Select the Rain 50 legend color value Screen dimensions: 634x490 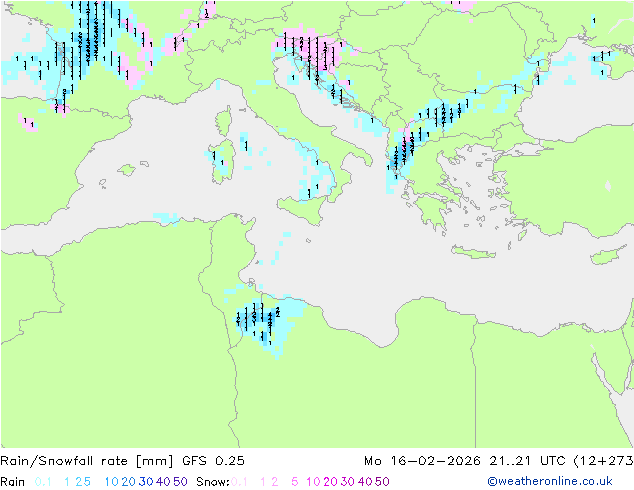(180, 482)
